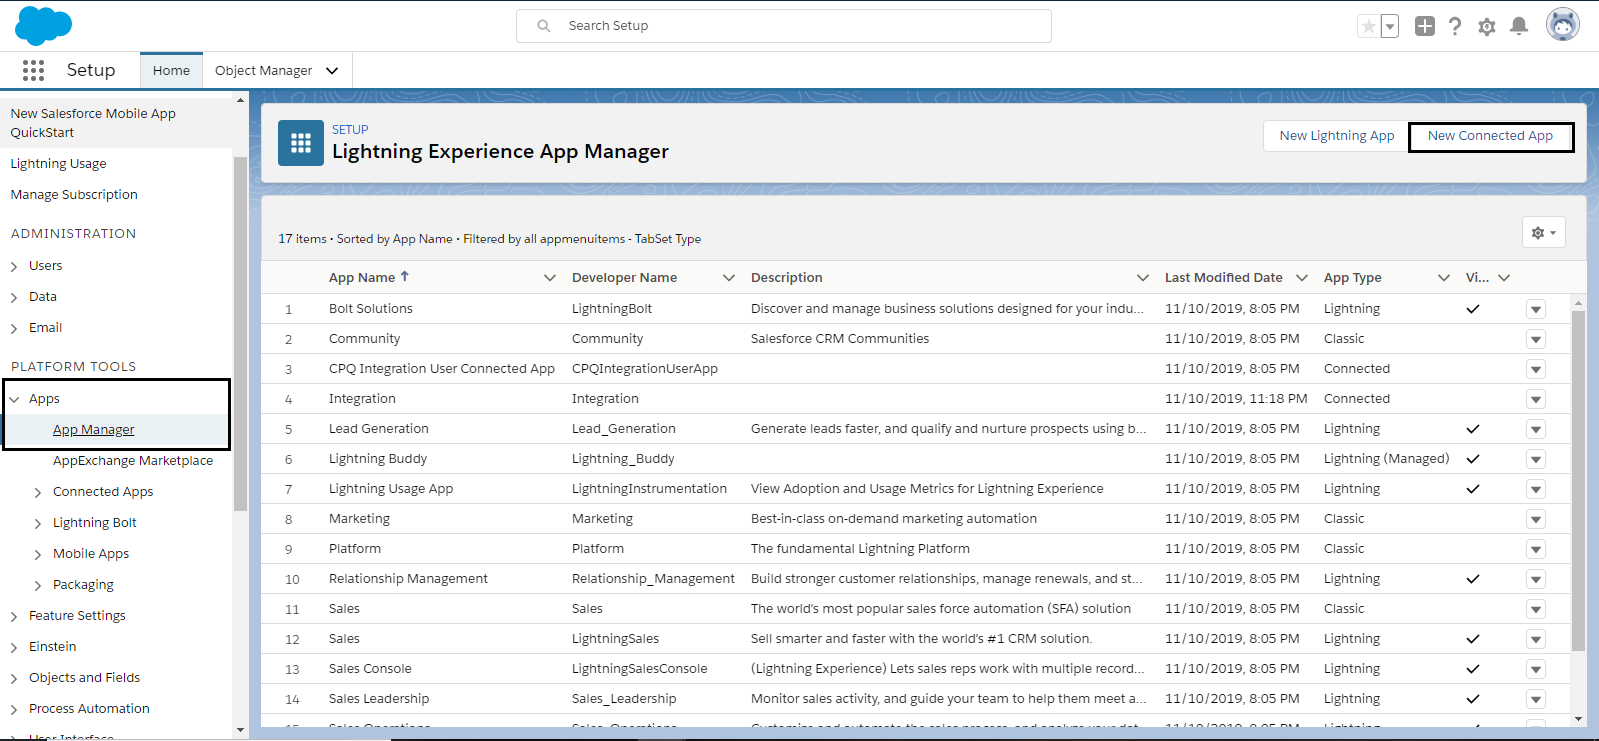This screenshot has height=741, width=1599.
Task: Expand the Email tree node
Action: [14, 328]
